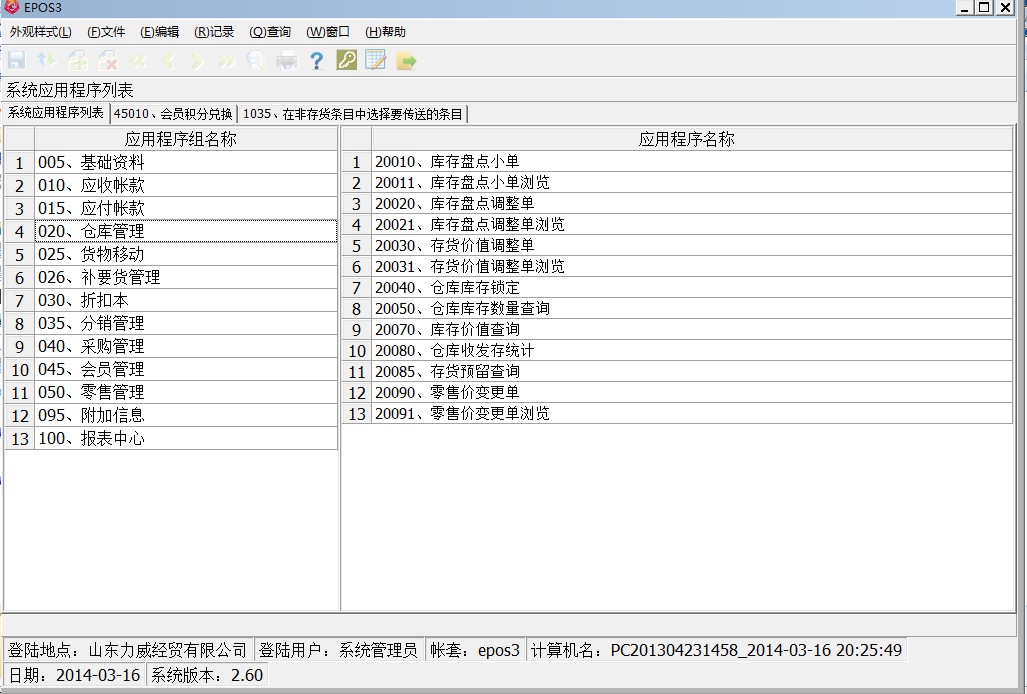
Task: Click the floppy disk save icon
Action: 17,61
